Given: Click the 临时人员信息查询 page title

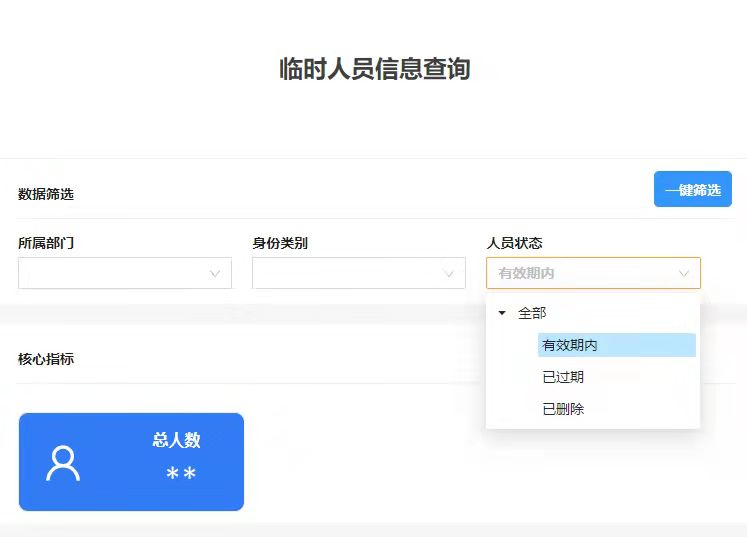Looking at the screenshot, I should click(x=374, y=69).
